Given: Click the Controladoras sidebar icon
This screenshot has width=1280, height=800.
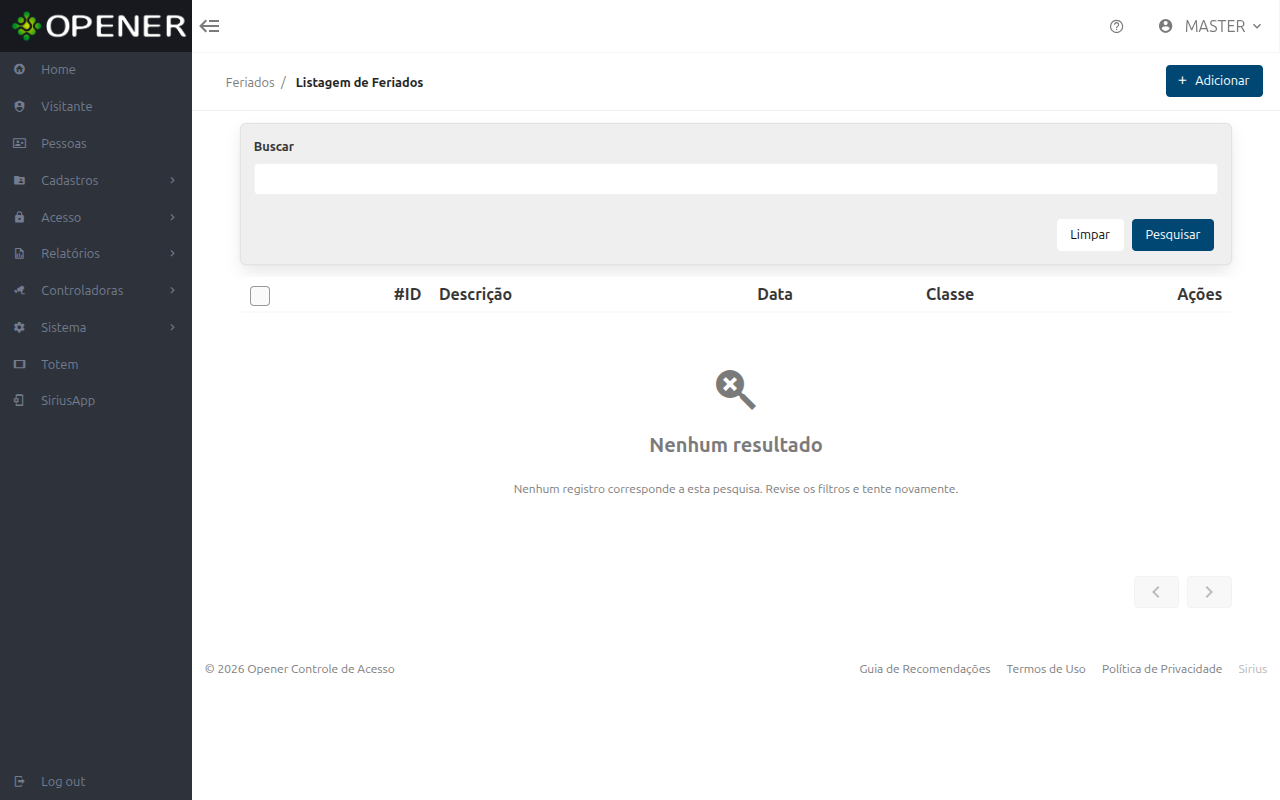Looking at the screenshot, I should pyautogui.click(x=19, y=291).
